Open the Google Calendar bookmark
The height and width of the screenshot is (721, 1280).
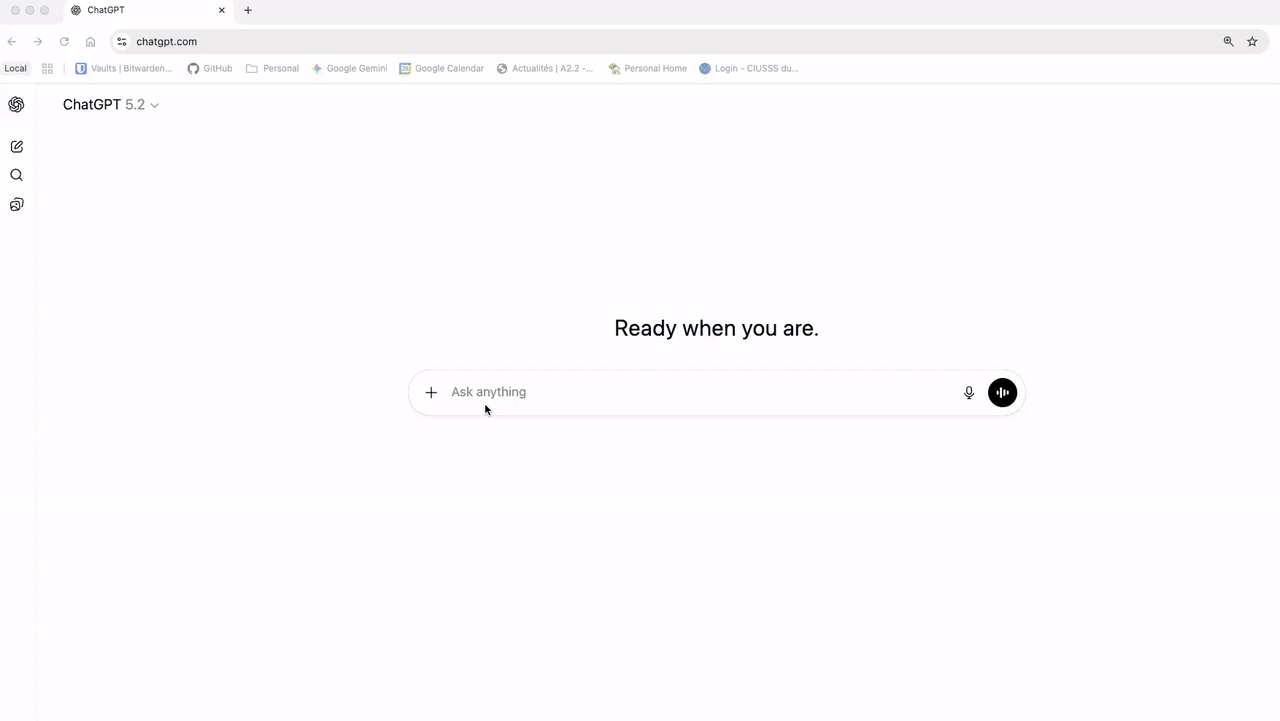tap(441, 69)
